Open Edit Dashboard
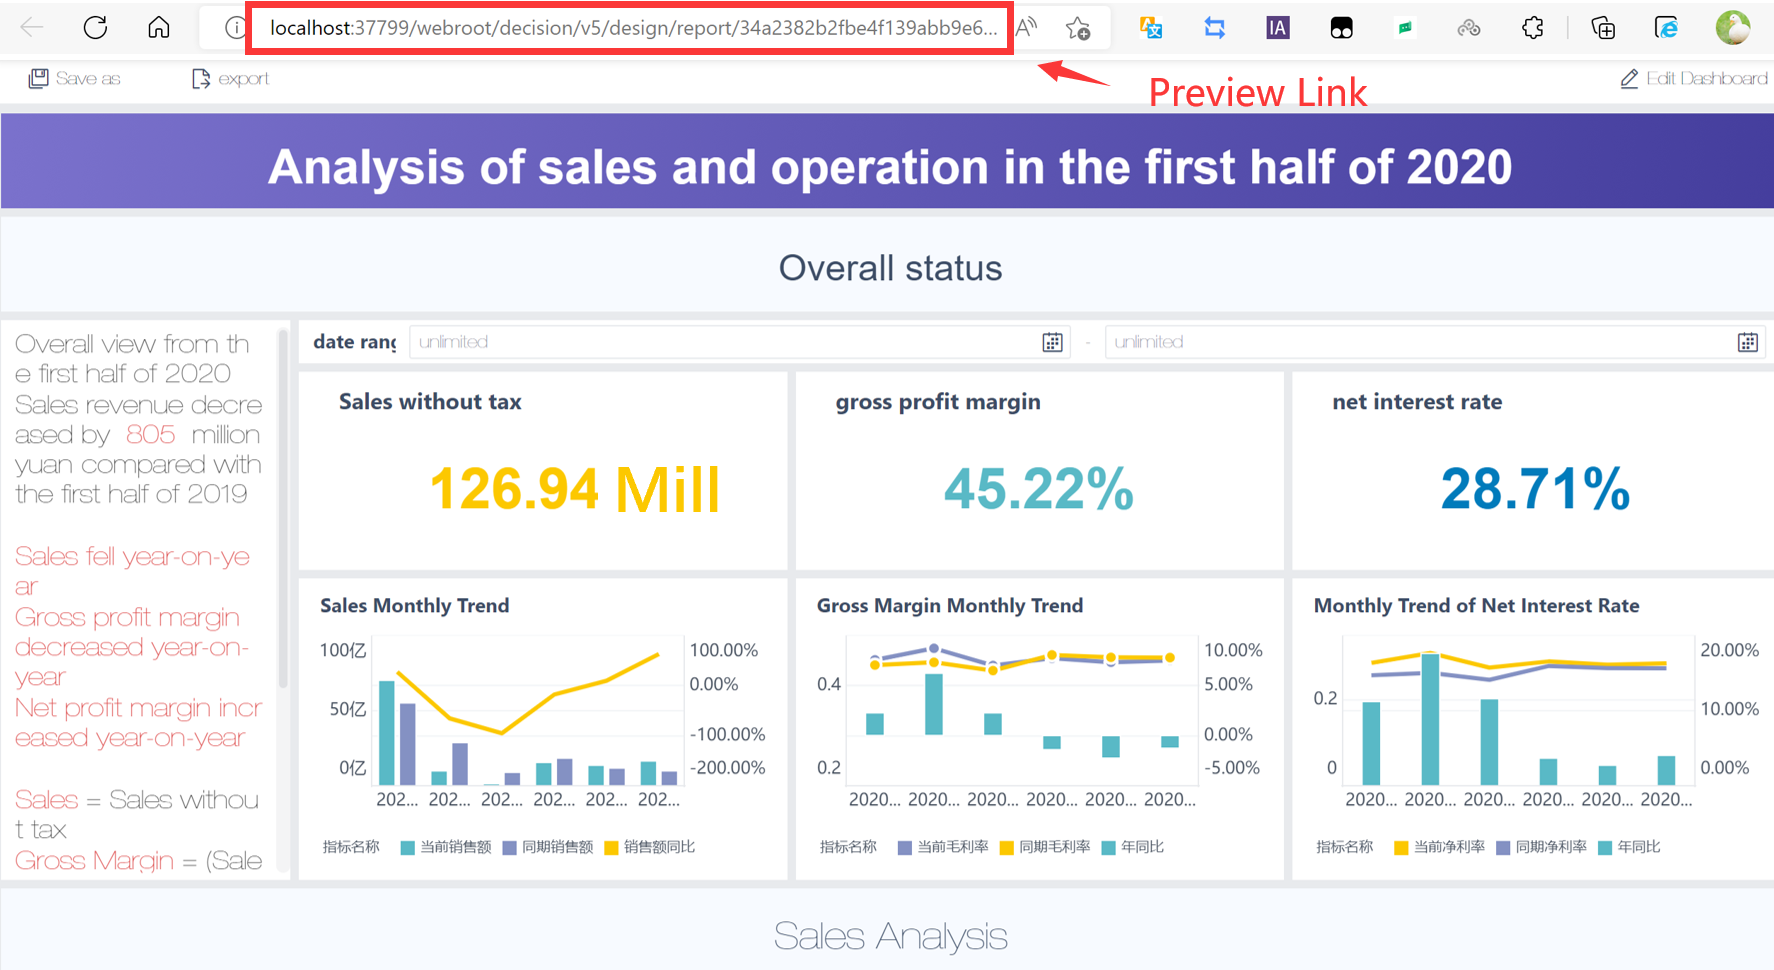 click(1694, 78)
